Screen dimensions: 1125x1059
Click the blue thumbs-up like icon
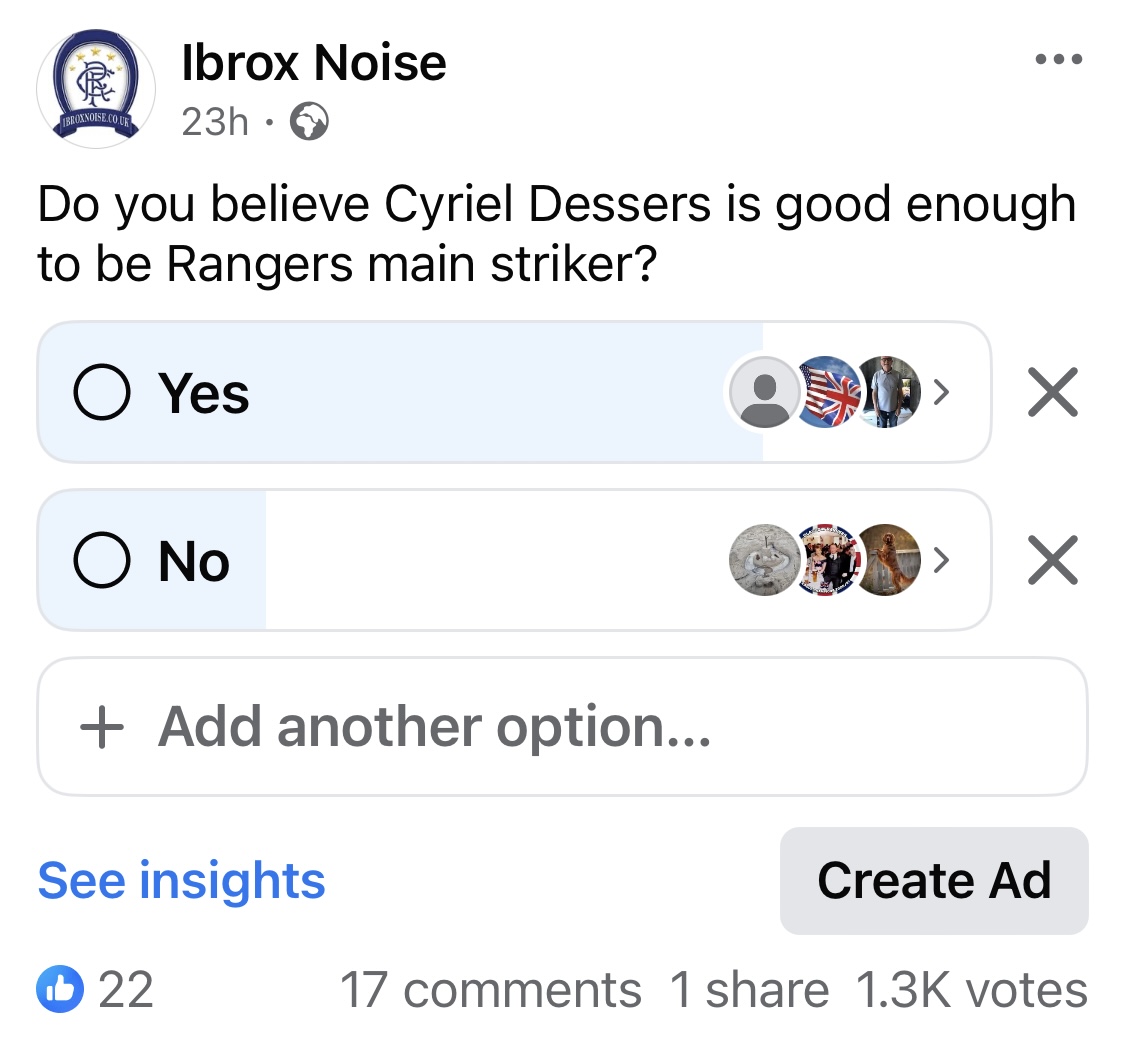(x=60, y=989)
